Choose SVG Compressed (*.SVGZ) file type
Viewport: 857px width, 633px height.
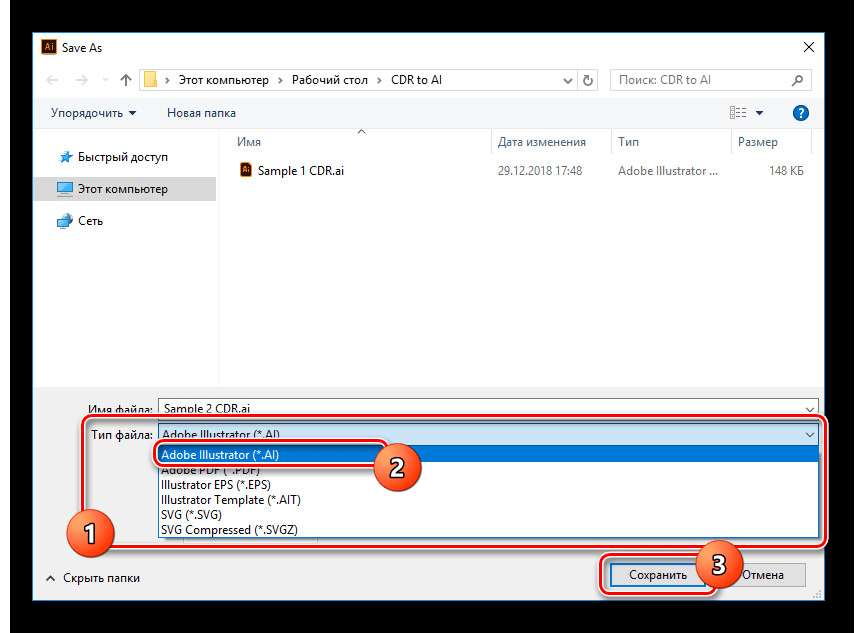pyautogui.click(x=488, y=530)
